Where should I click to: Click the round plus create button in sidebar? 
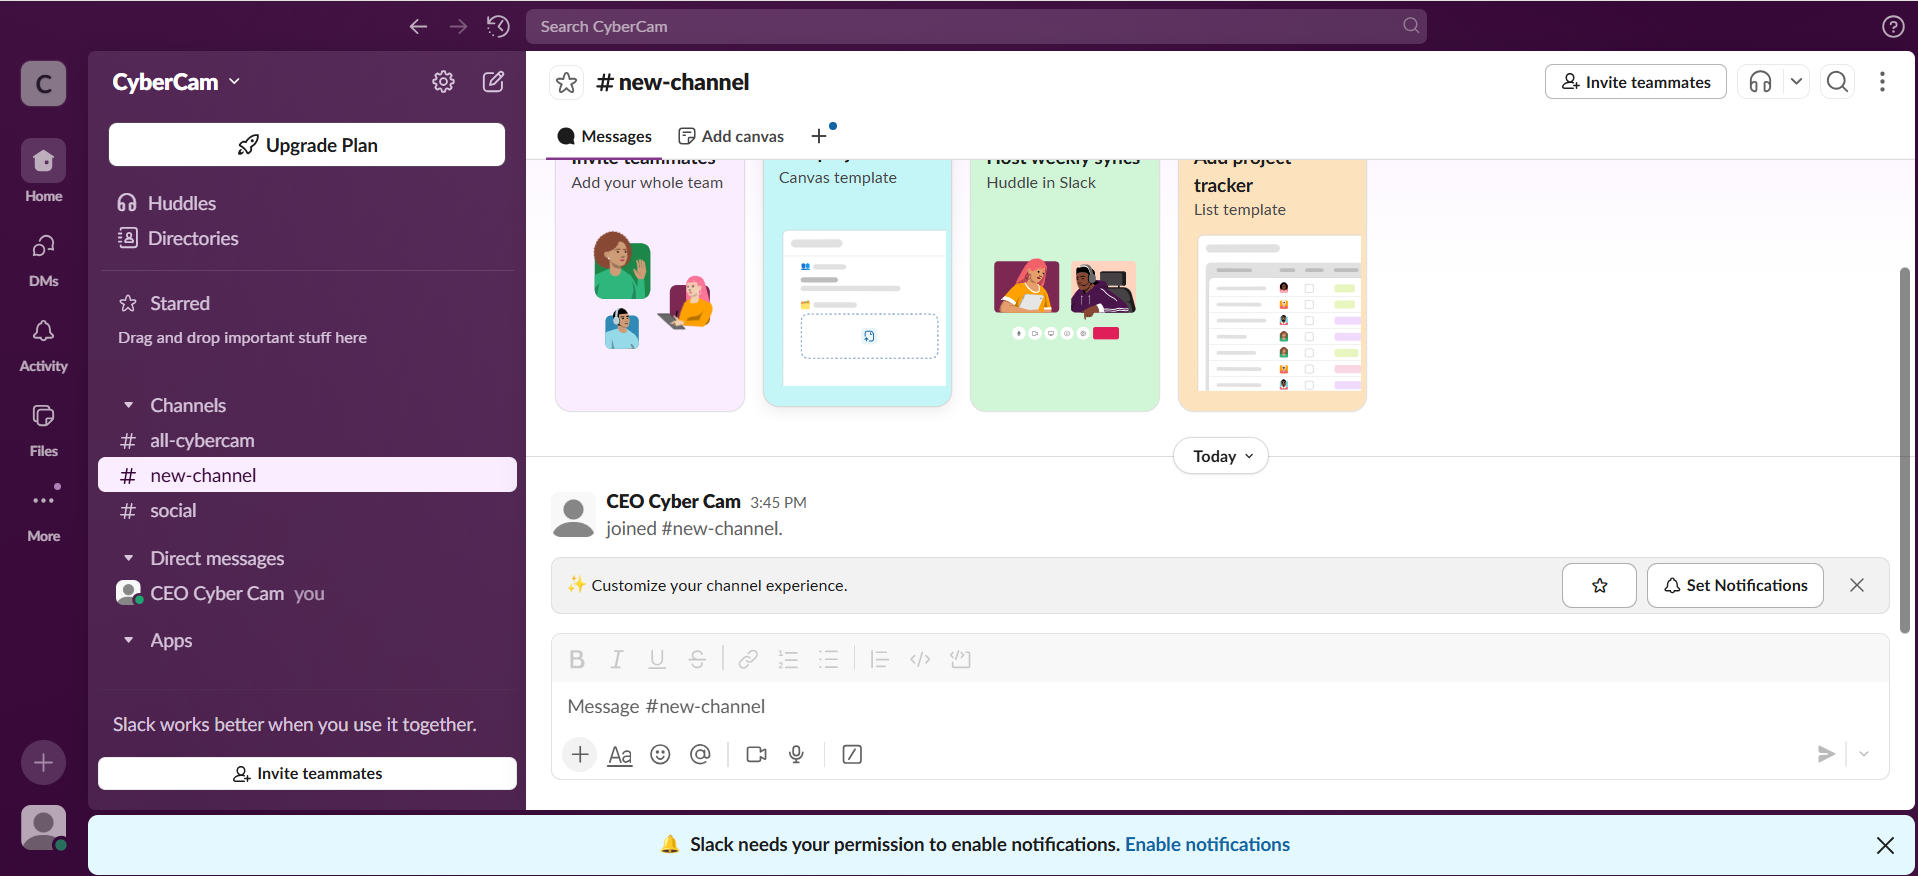[44, 763]
